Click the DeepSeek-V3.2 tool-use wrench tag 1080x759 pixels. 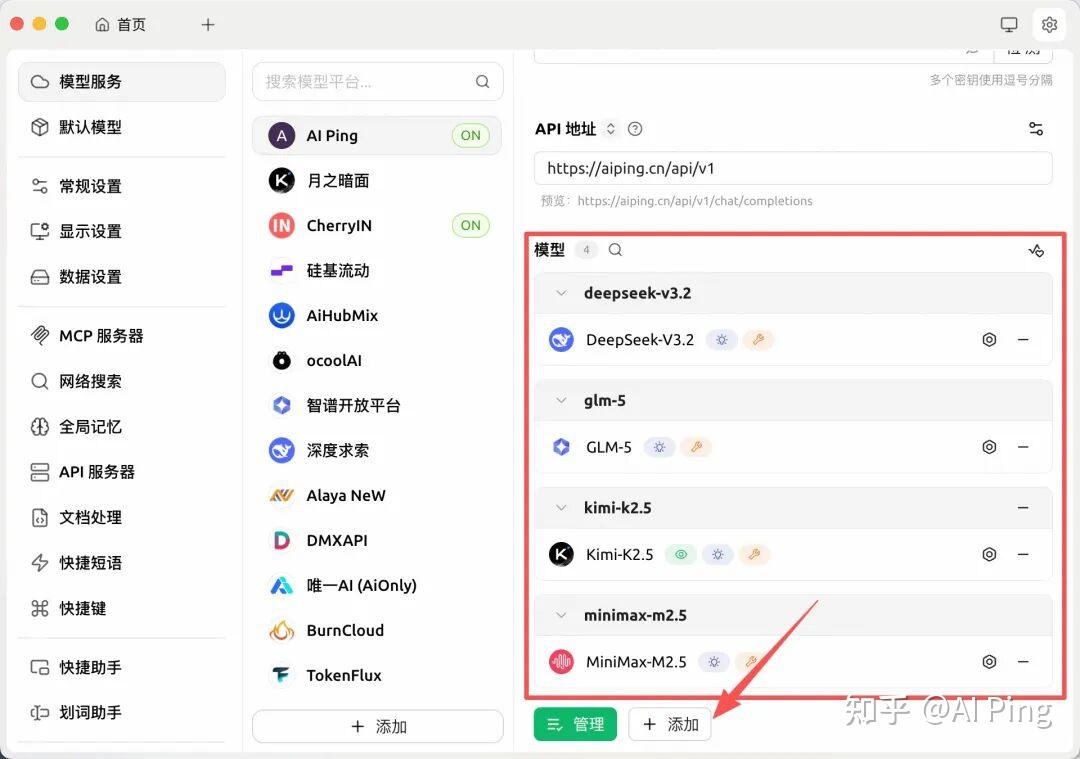pyautogui.click(x=758, y=340)
